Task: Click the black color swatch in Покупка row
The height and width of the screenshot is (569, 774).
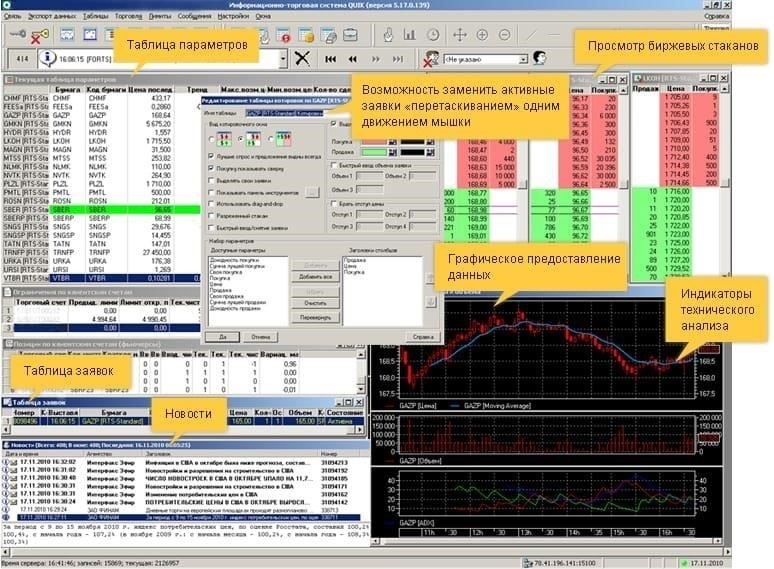Action: point(412,142)
